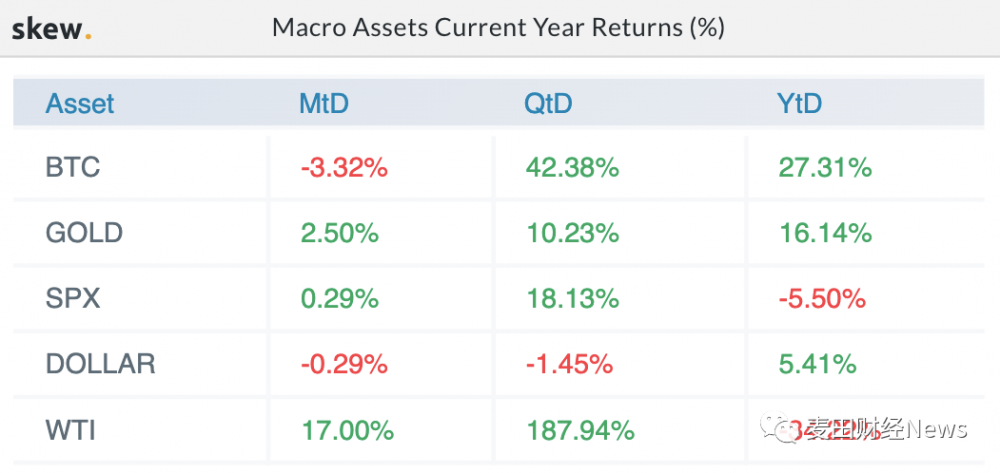Click WTI QtD value 187.94%
The height and width of the screenshot is (473, 1000).
point(579,431)
